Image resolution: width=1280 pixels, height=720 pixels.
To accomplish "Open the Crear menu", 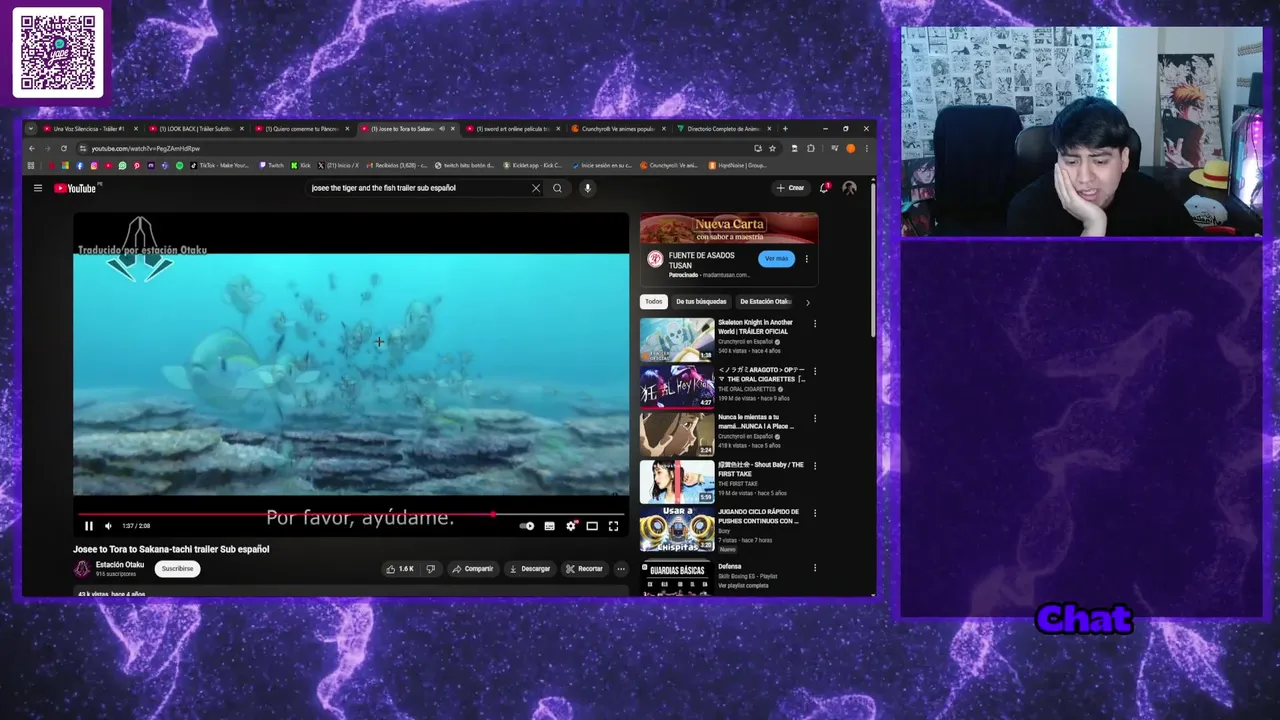I will (x=790, y=188).
